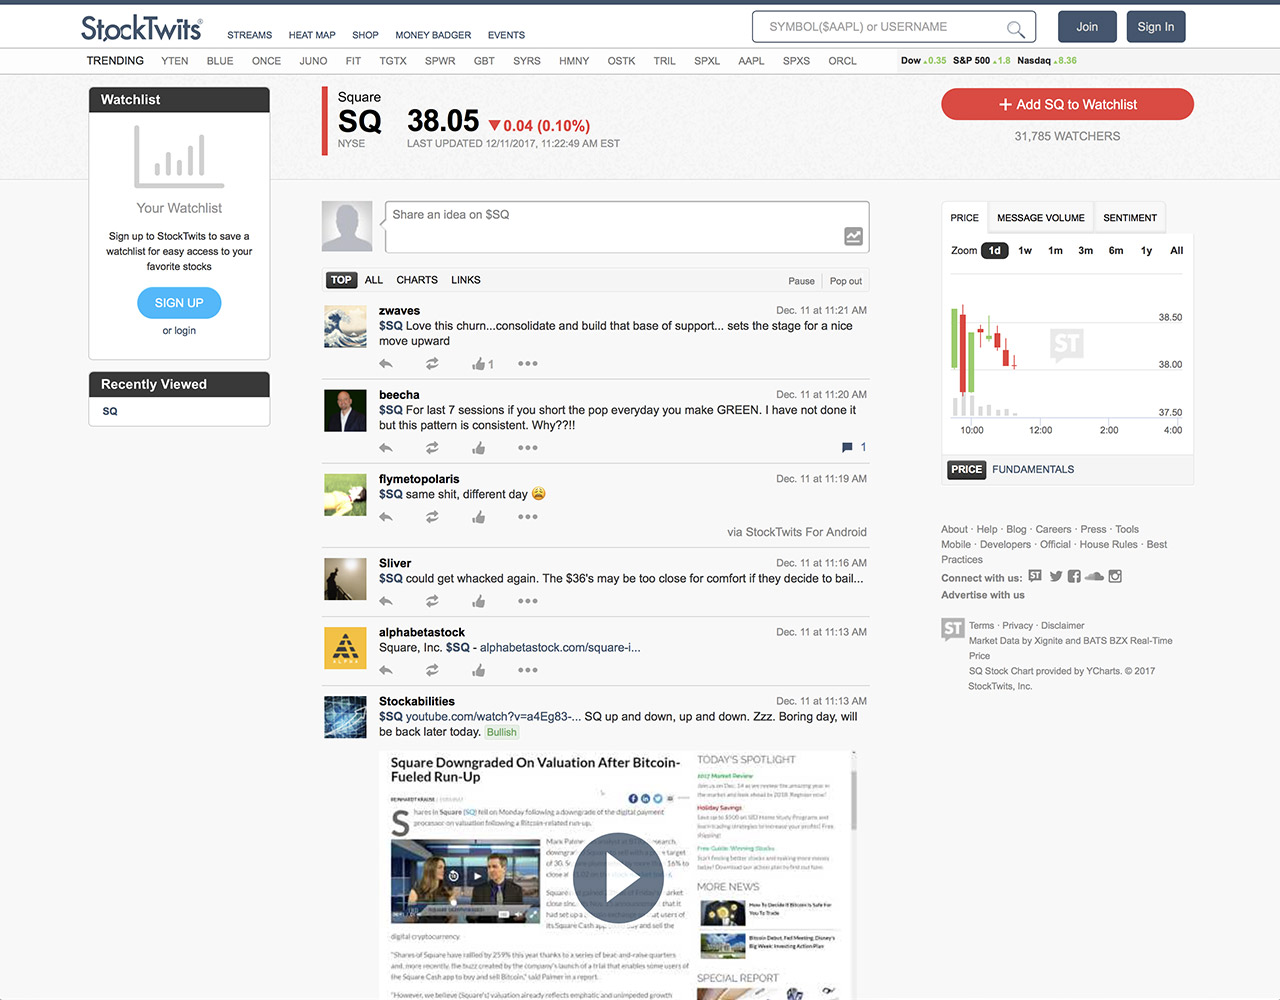This screenshot has width=1280, height=1000.
Task: Set chart zoom to 1m
Action: click(x=1055, y=251)
